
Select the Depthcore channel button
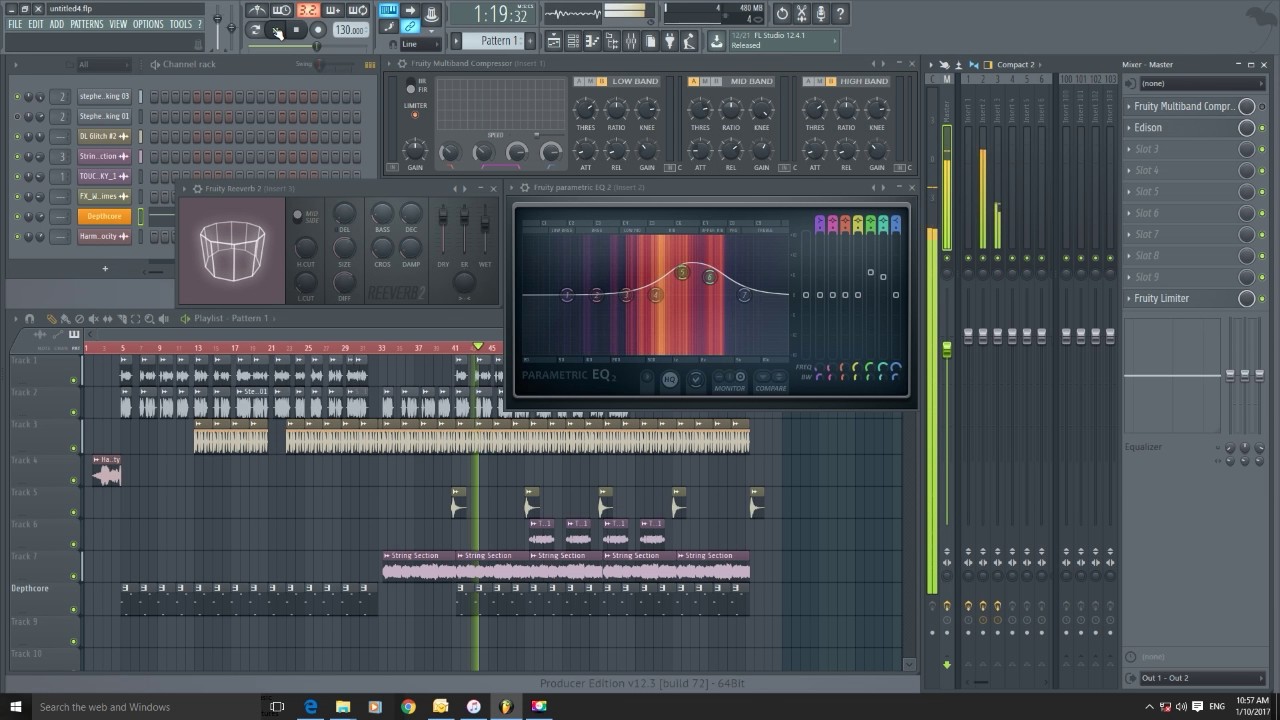[x=104, y=216]
